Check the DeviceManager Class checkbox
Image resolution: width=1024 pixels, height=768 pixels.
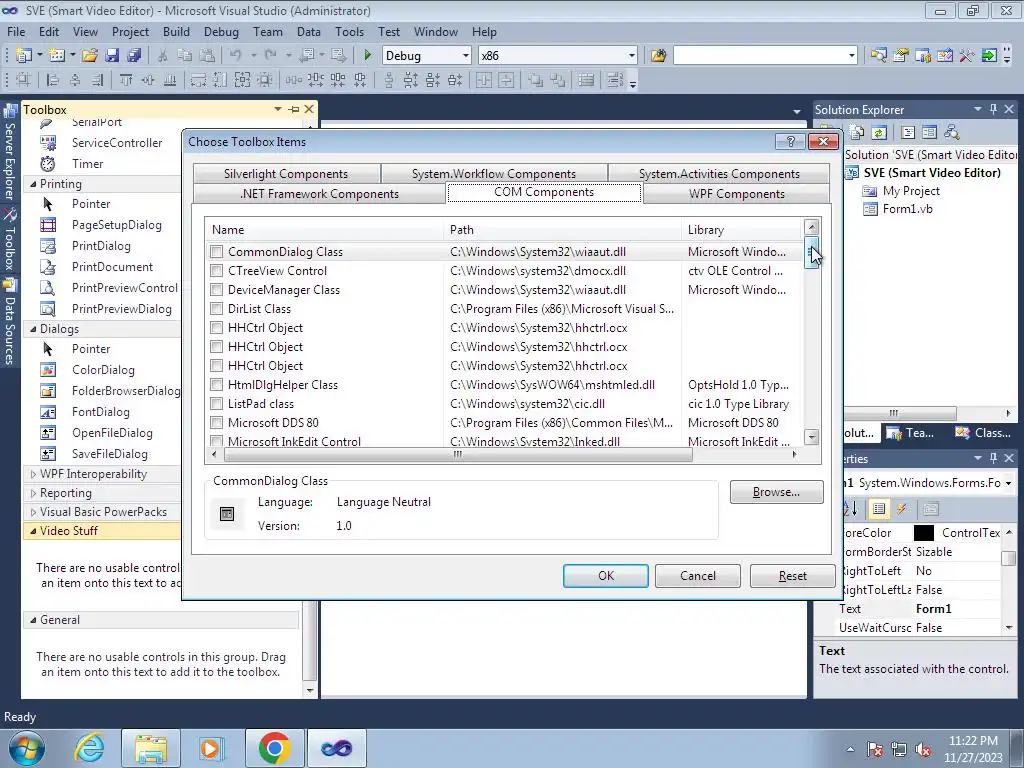tap(216, 289)
